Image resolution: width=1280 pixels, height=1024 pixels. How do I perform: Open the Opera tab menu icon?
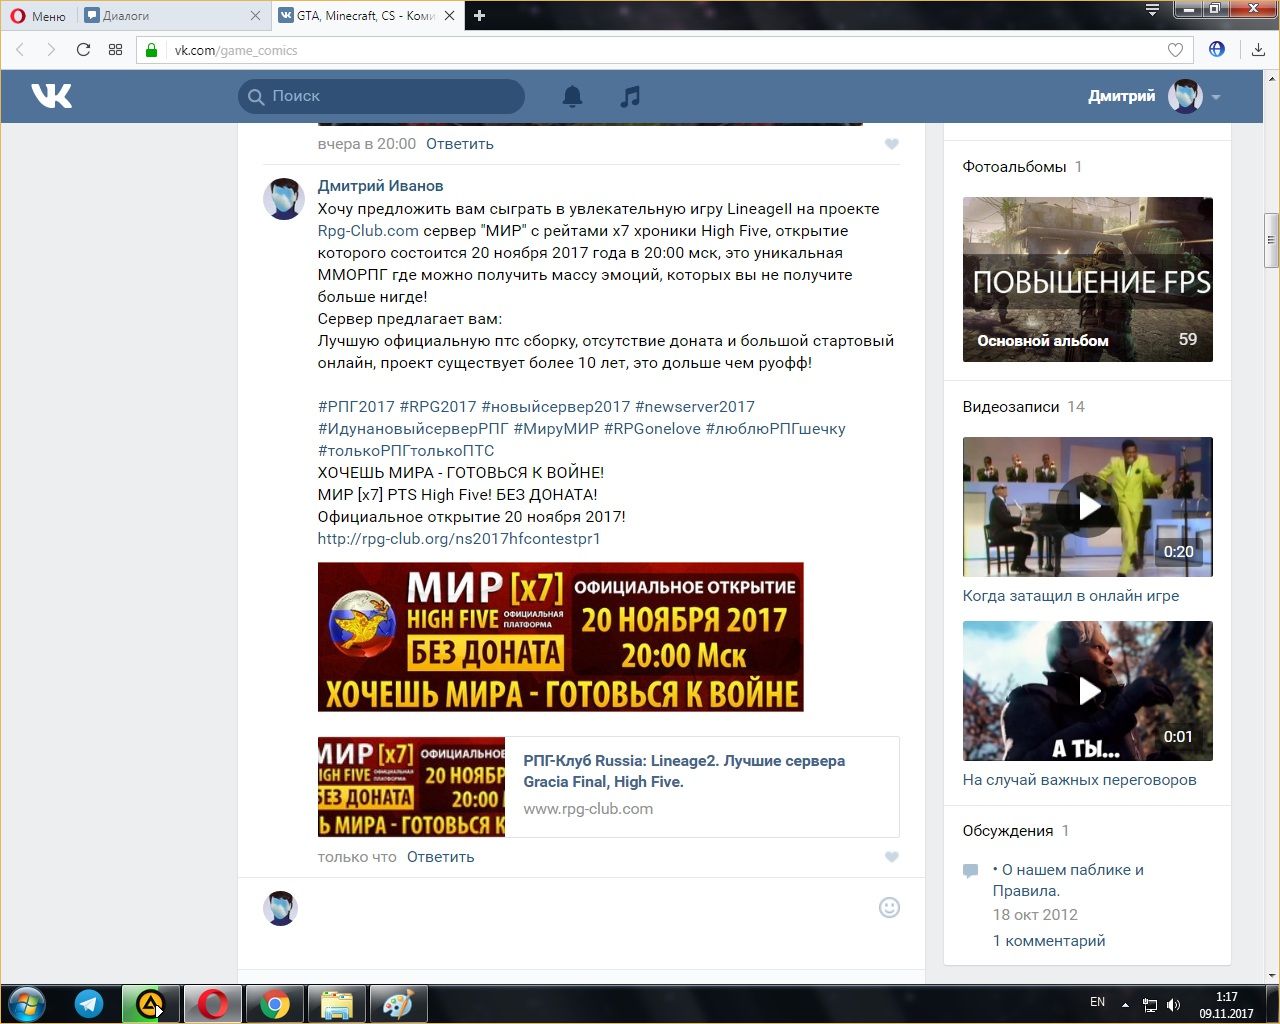point(1153,10)
